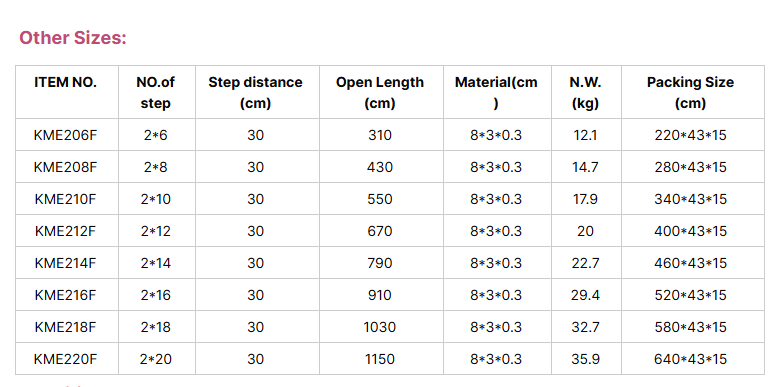Click the KME218F table cell

click(65, 327)
